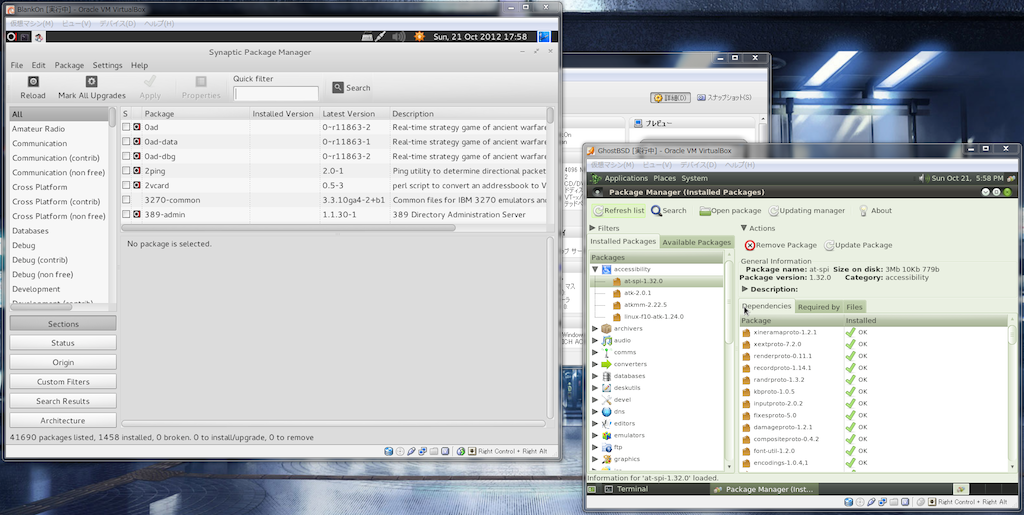
Task: Expand the comms tree category
Action: point(594,352)
